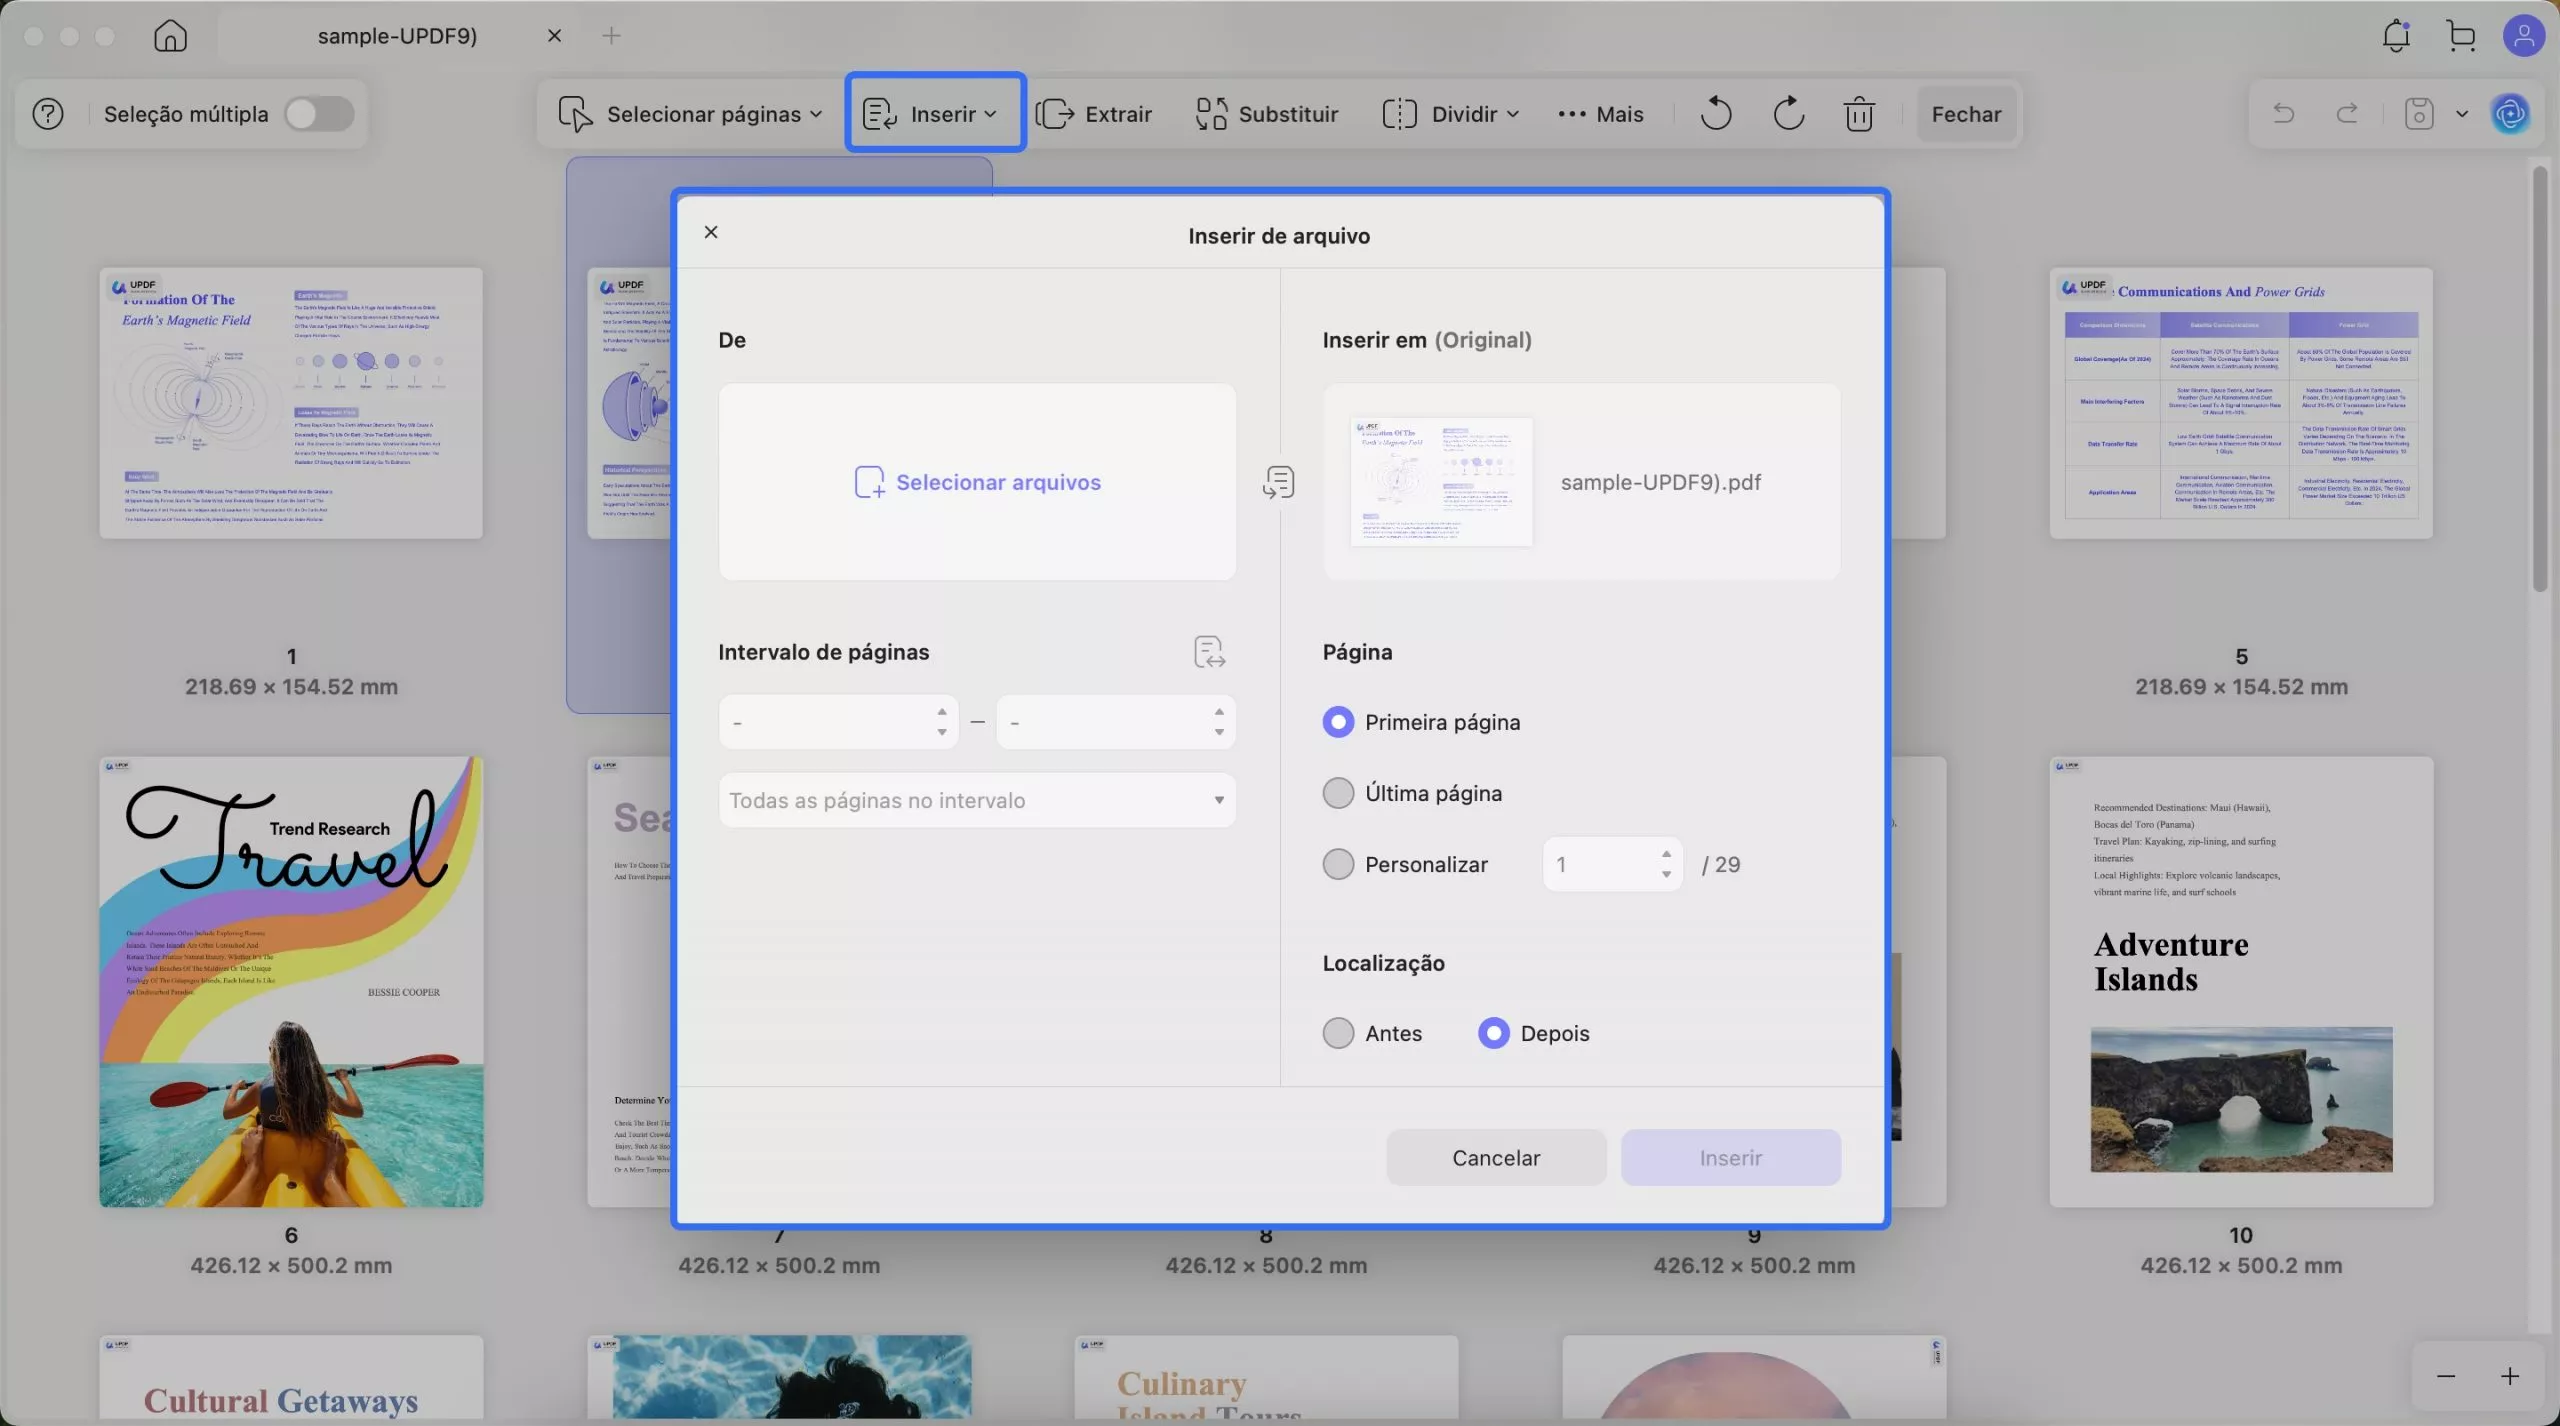Click the rotate counterclockwise icon

[1715, 114]
